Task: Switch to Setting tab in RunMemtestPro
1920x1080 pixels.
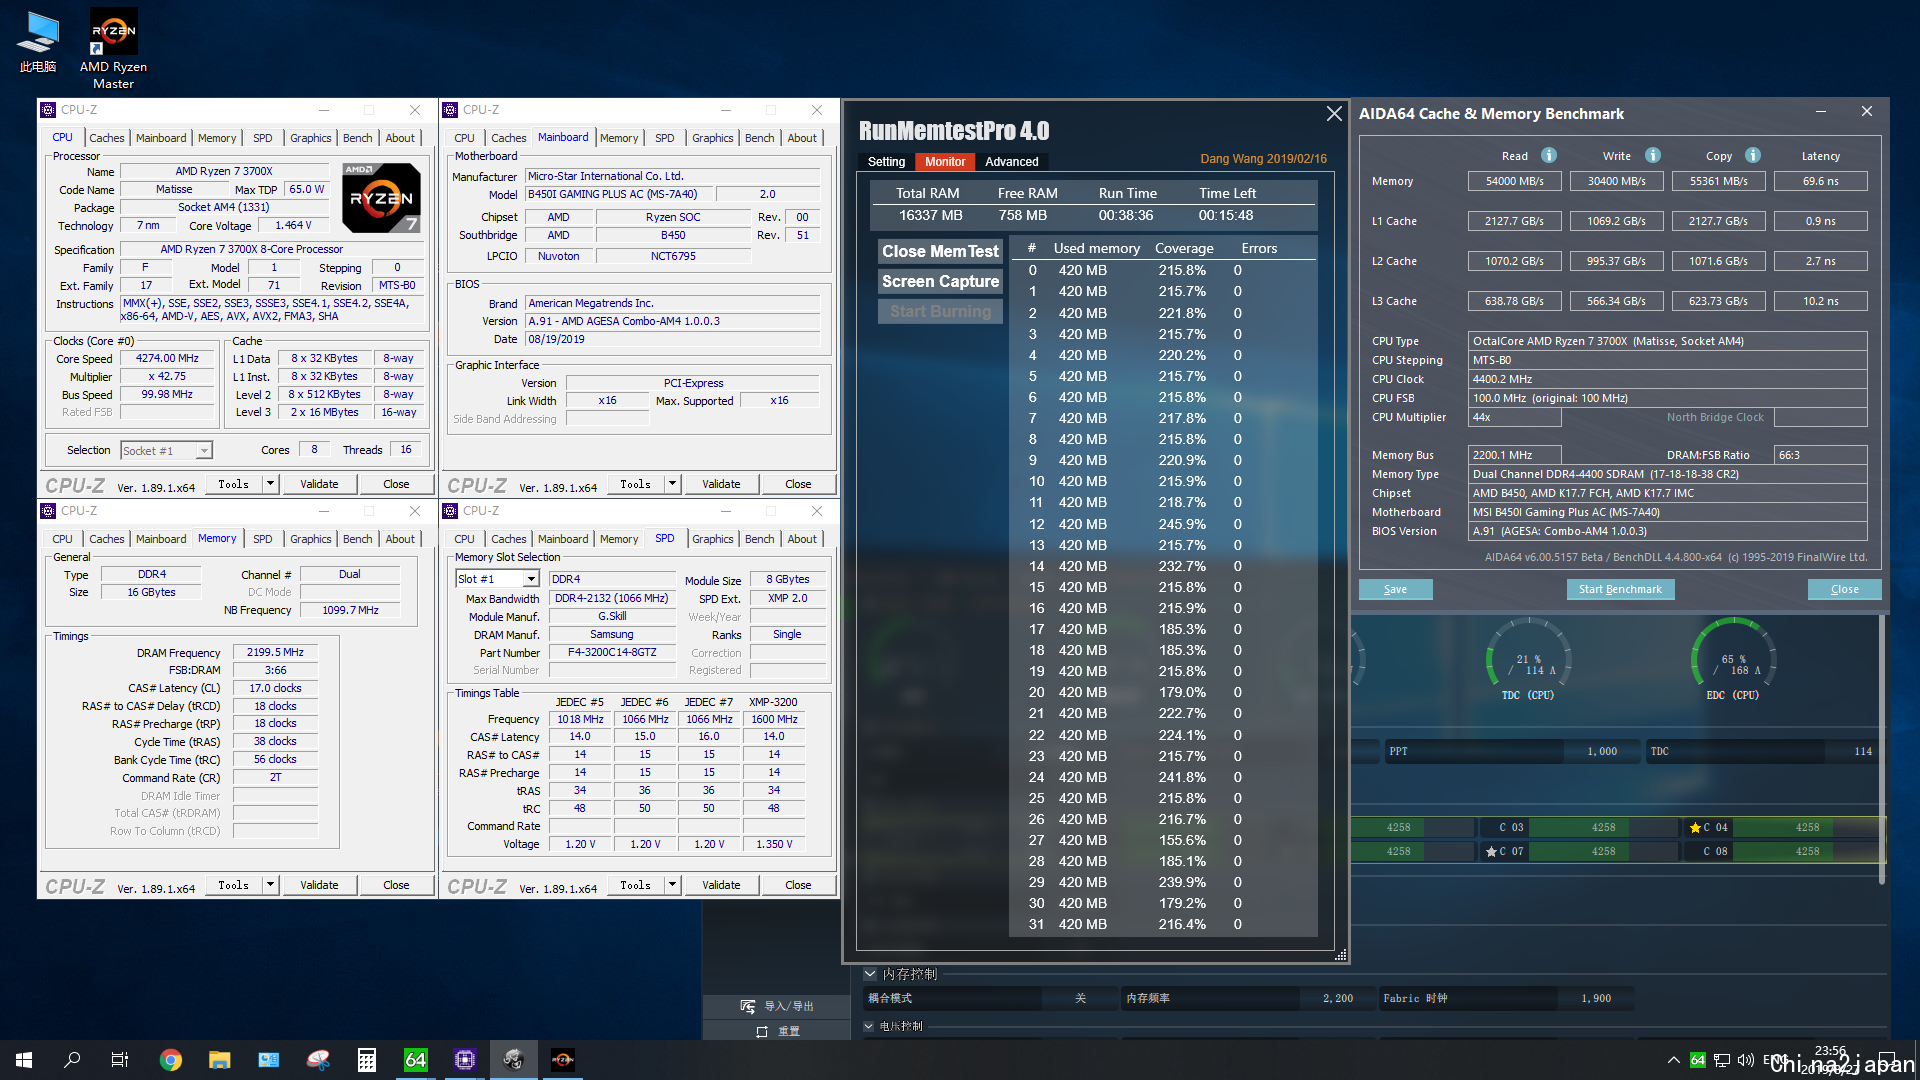Action: pyautogui.click(x=886, y=162)
